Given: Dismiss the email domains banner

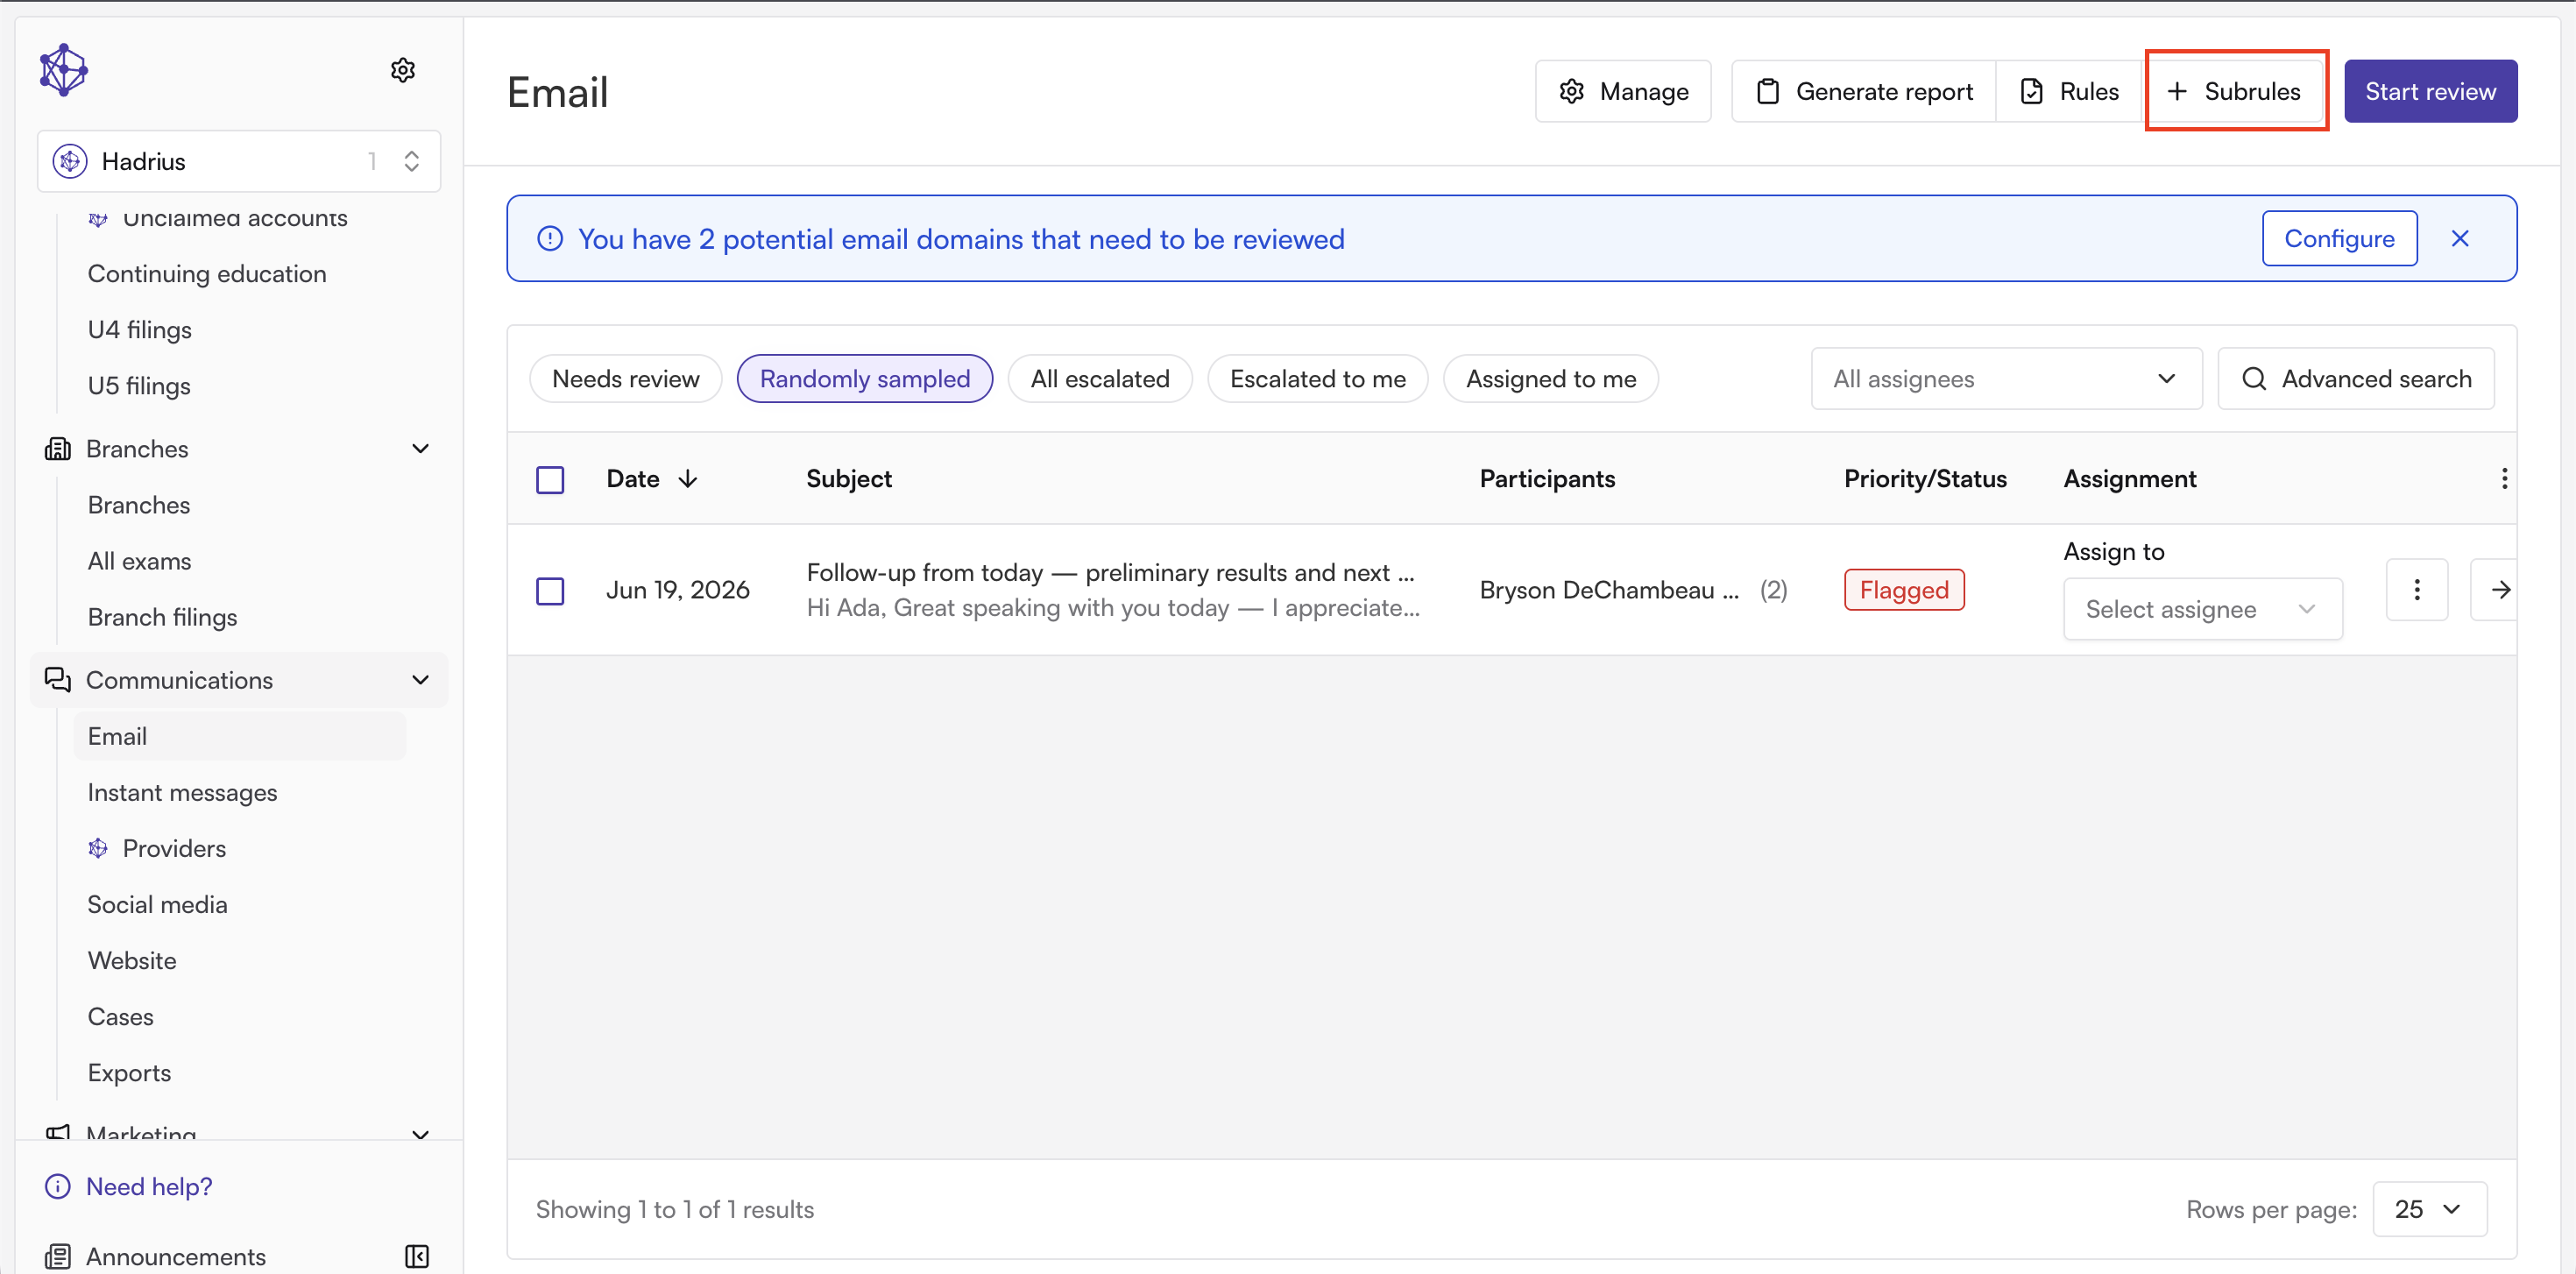Looking at the screenshot, I should click(x=2460, y=239).
